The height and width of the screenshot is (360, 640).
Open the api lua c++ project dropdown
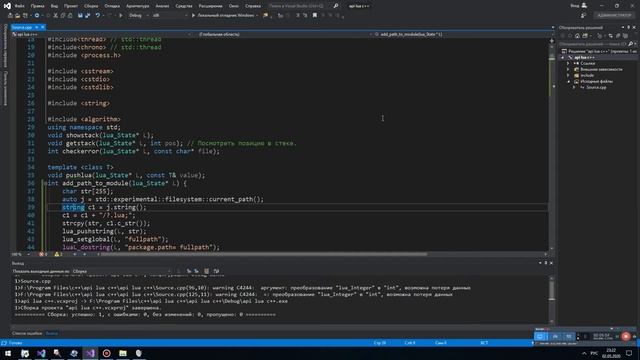pos(101,35)
